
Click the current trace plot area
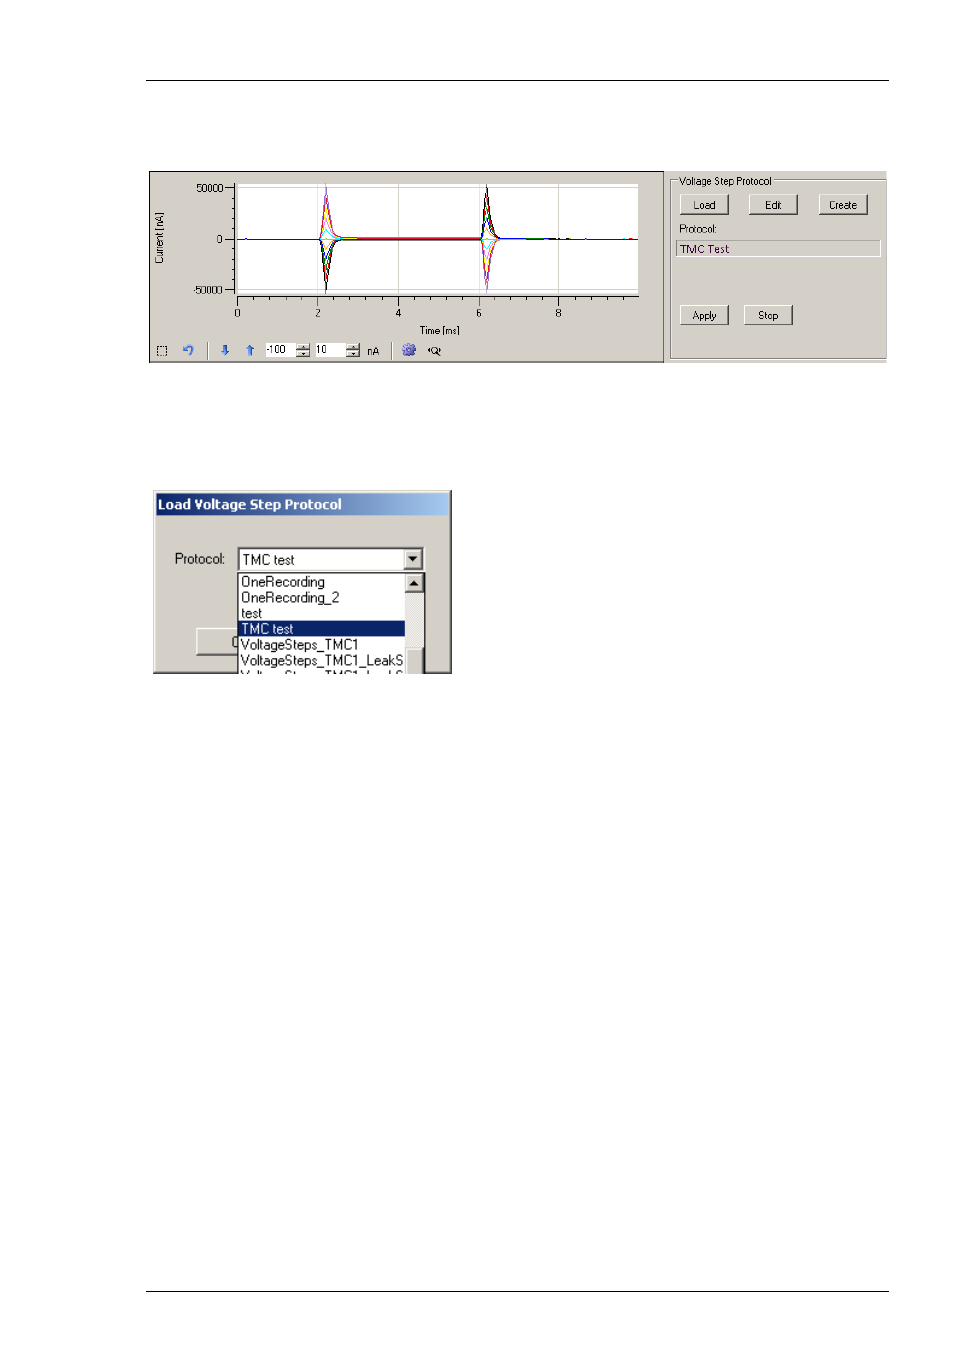pos(437,239)
